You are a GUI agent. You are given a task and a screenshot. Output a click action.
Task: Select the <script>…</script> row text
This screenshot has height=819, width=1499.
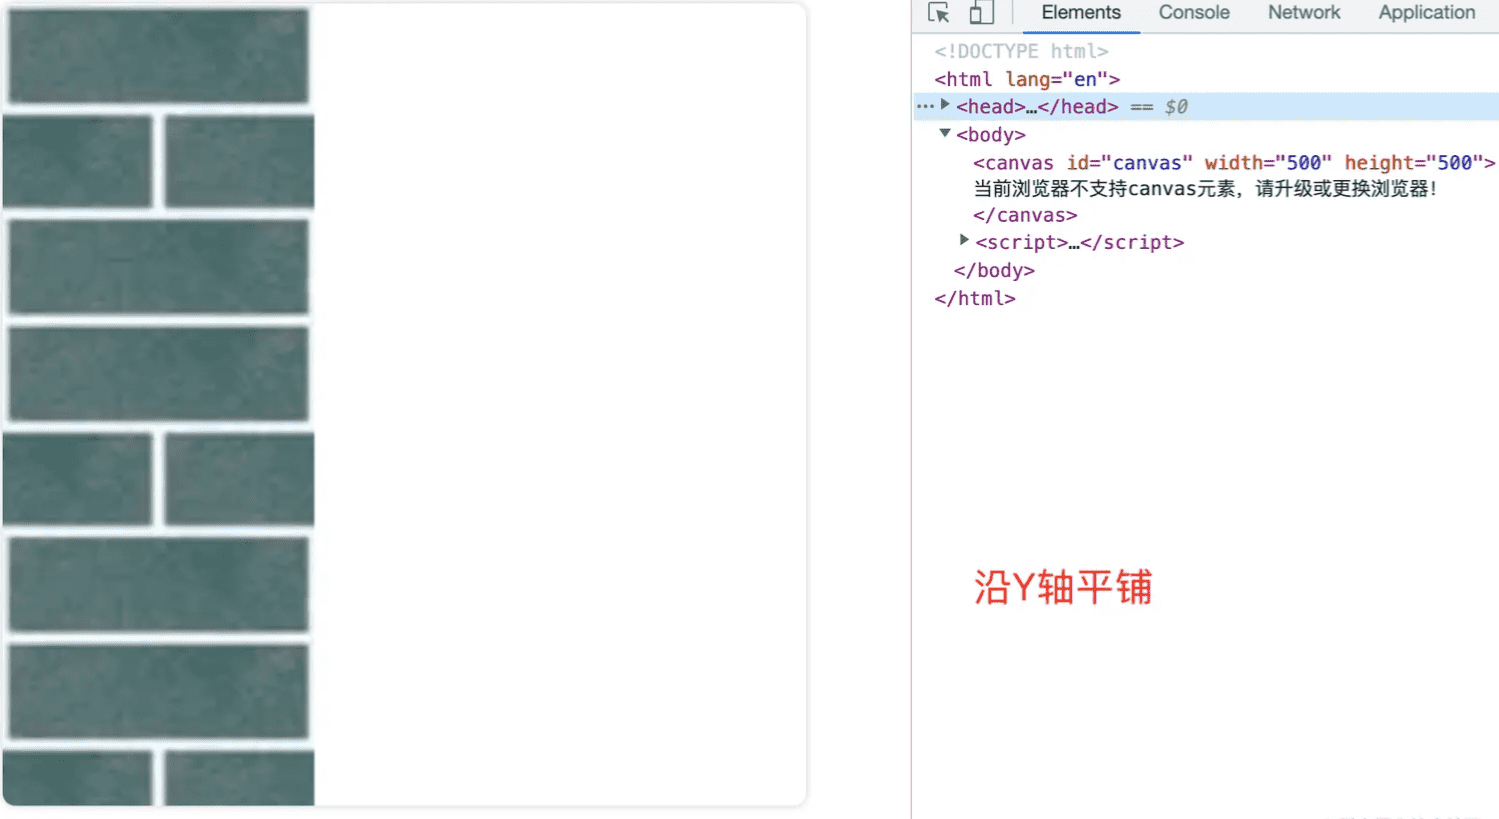pos(1079,243)
